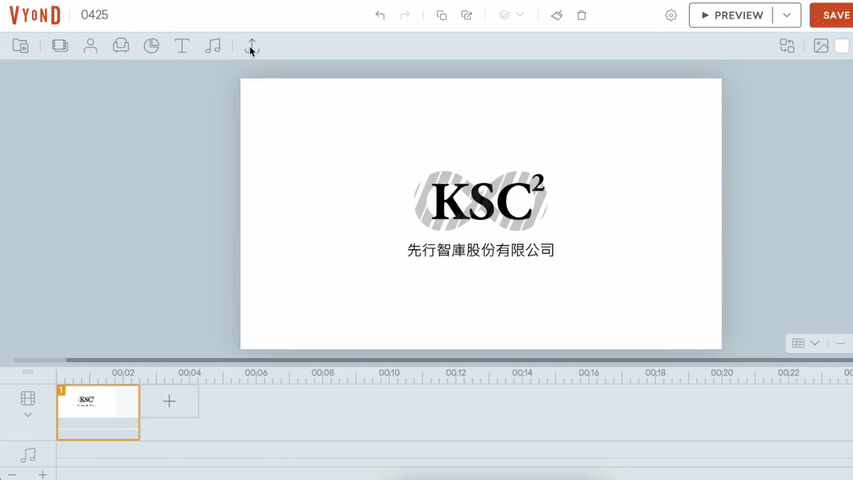
Task: Open the Prop library armchair icon
Action: [121, 46]
